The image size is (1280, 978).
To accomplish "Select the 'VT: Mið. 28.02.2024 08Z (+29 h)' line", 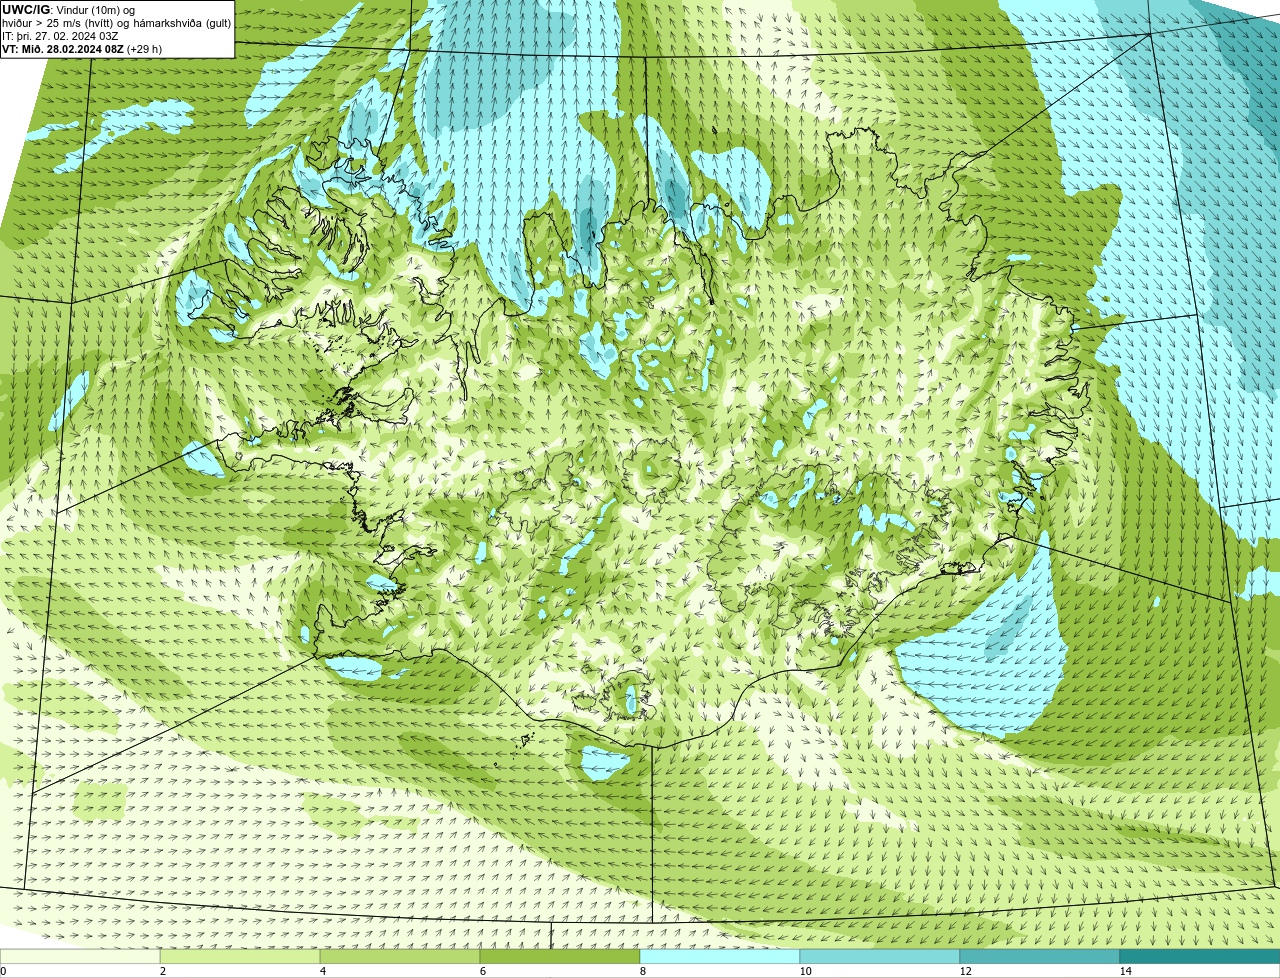I will point(82,49).
